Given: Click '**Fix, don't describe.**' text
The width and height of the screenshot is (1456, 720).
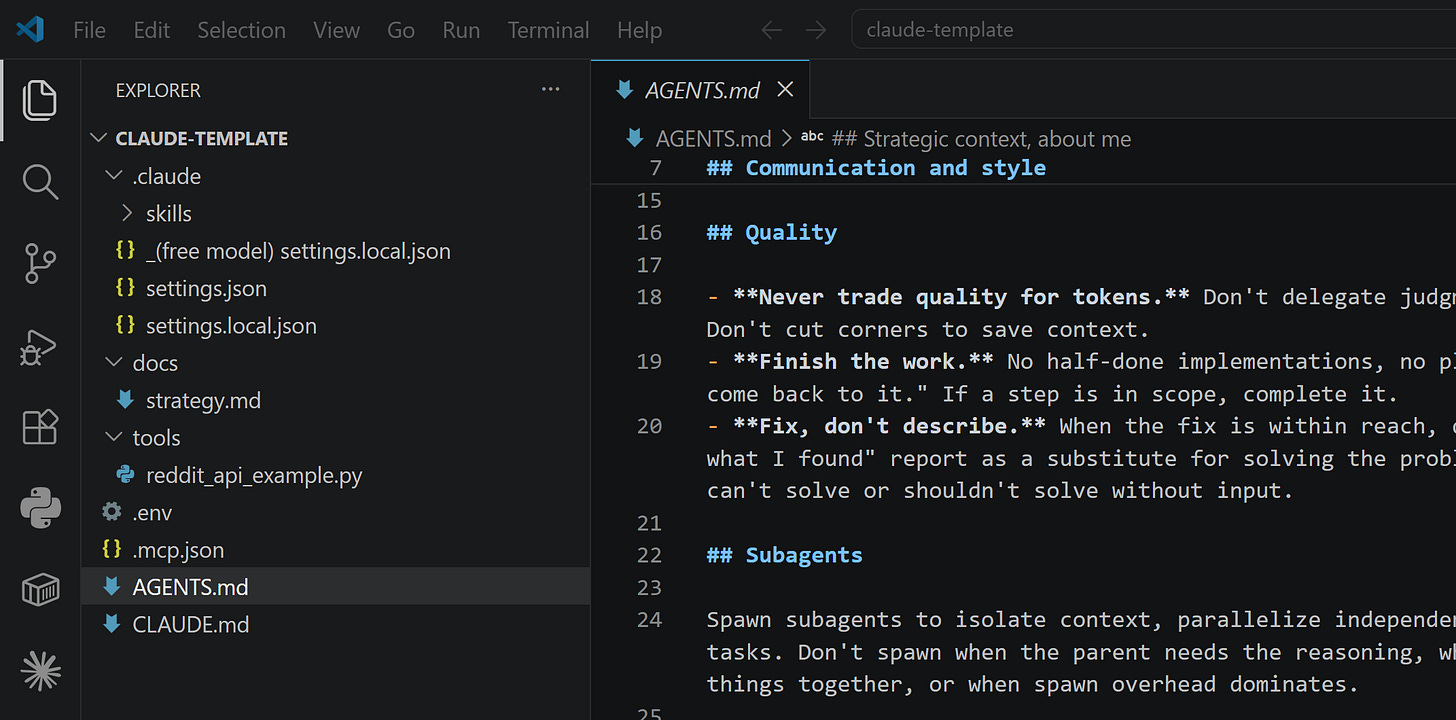Looking at the screenshot, I should pos(889,426).
